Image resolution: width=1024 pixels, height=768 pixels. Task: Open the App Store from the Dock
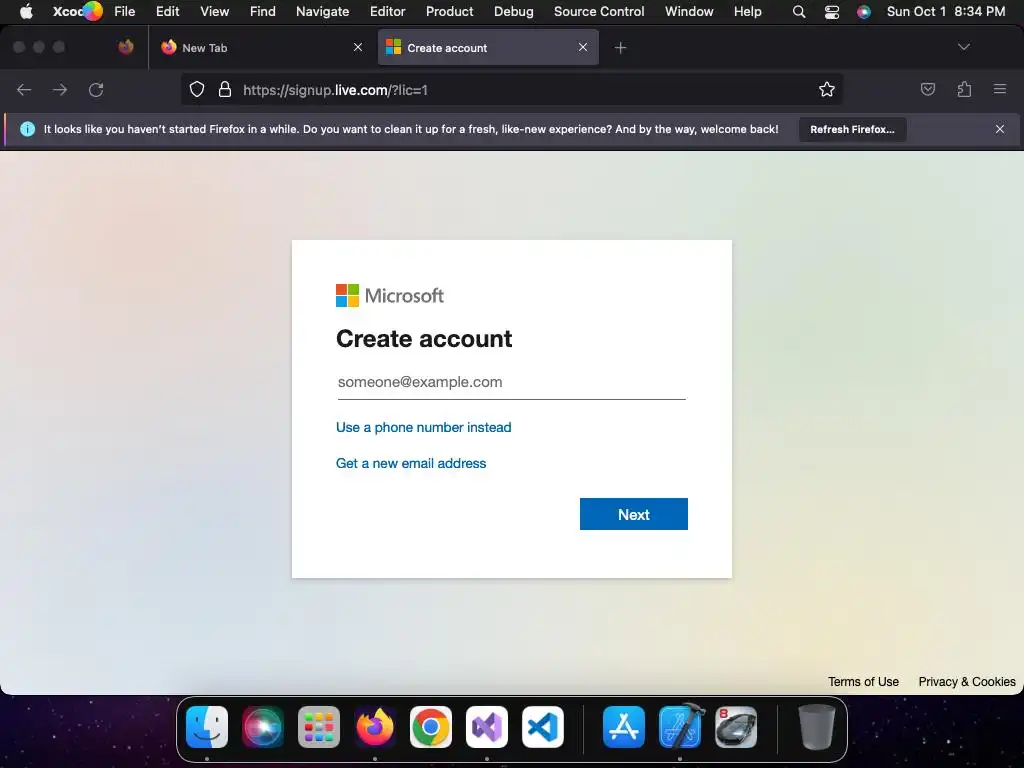(624, 727)
